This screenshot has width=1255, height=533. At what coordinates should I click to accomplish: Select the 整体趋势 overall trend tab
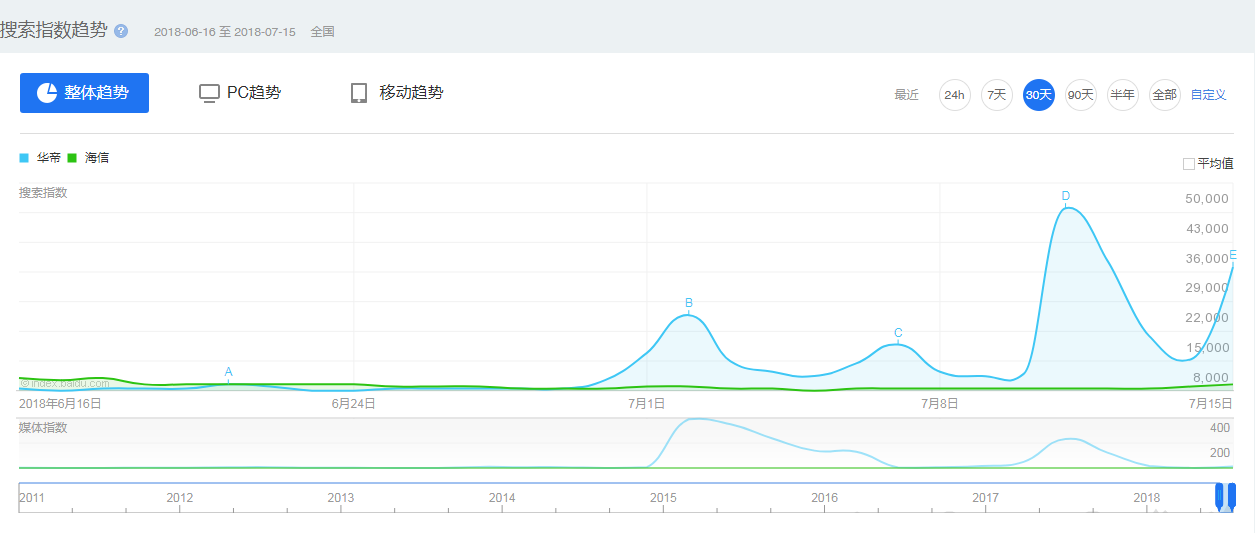(84, 93)
